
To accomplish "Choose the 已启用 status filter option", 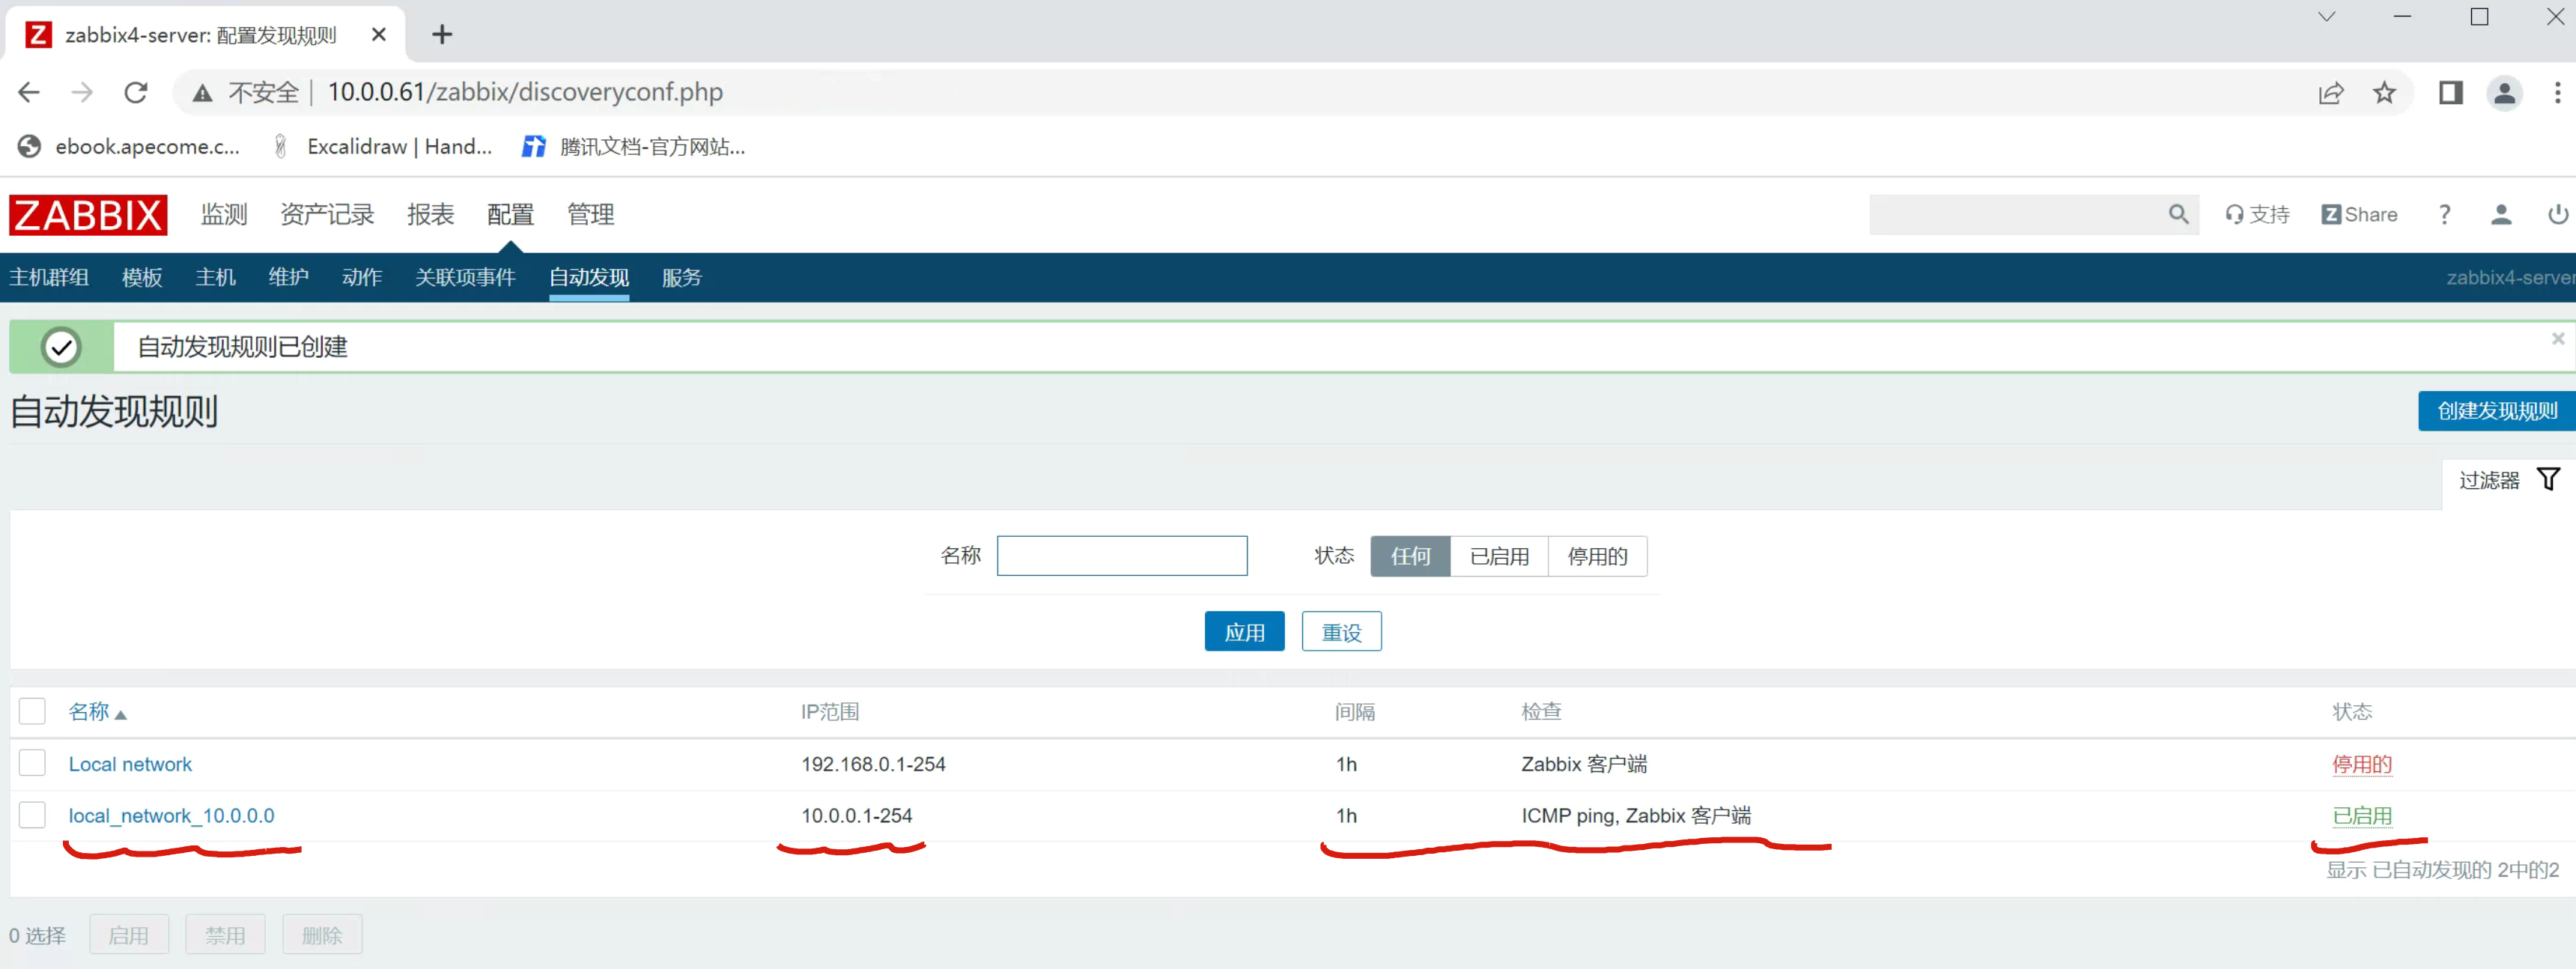I will tap(1498, 556).
